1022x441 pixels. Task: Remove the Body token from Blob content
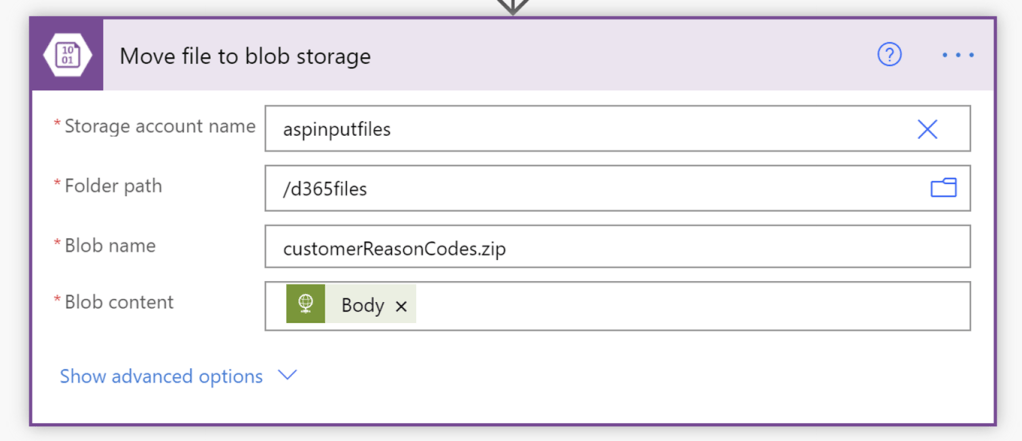[401, 306]
